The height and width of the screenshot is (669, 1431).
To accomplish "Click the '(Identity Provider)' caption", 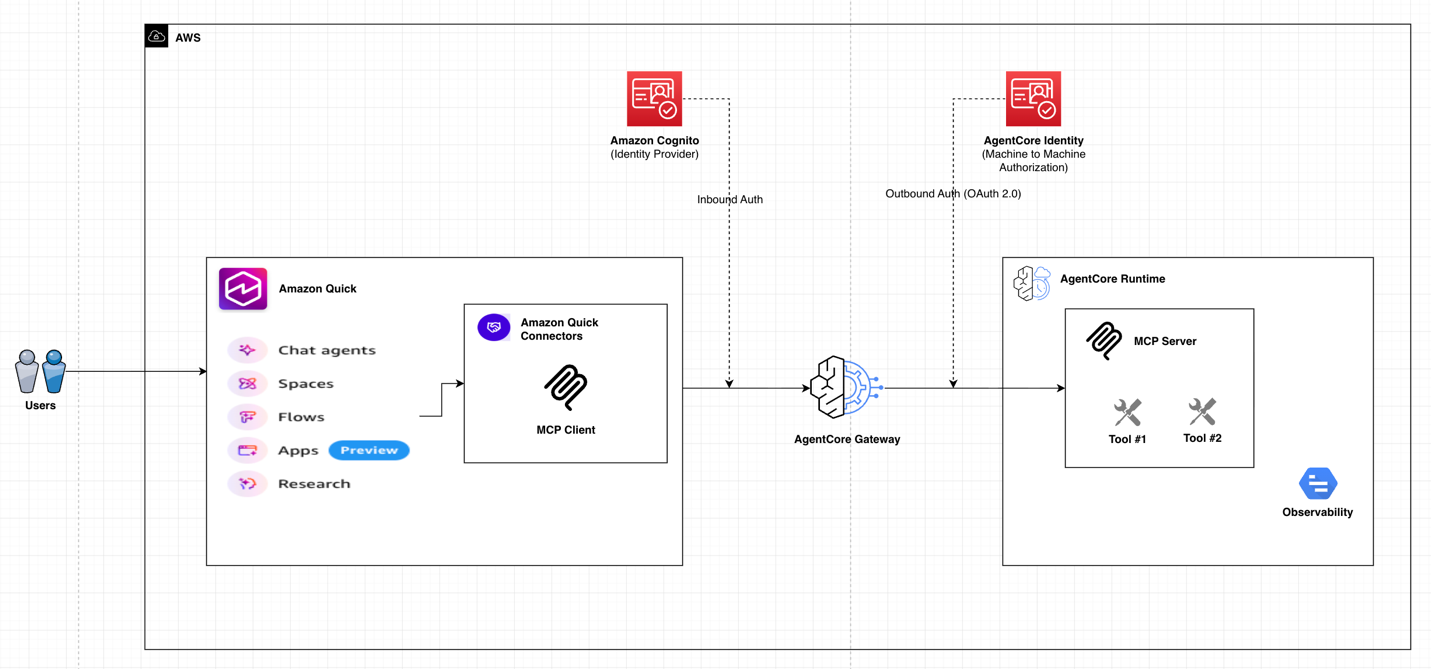I will [655, 154].
